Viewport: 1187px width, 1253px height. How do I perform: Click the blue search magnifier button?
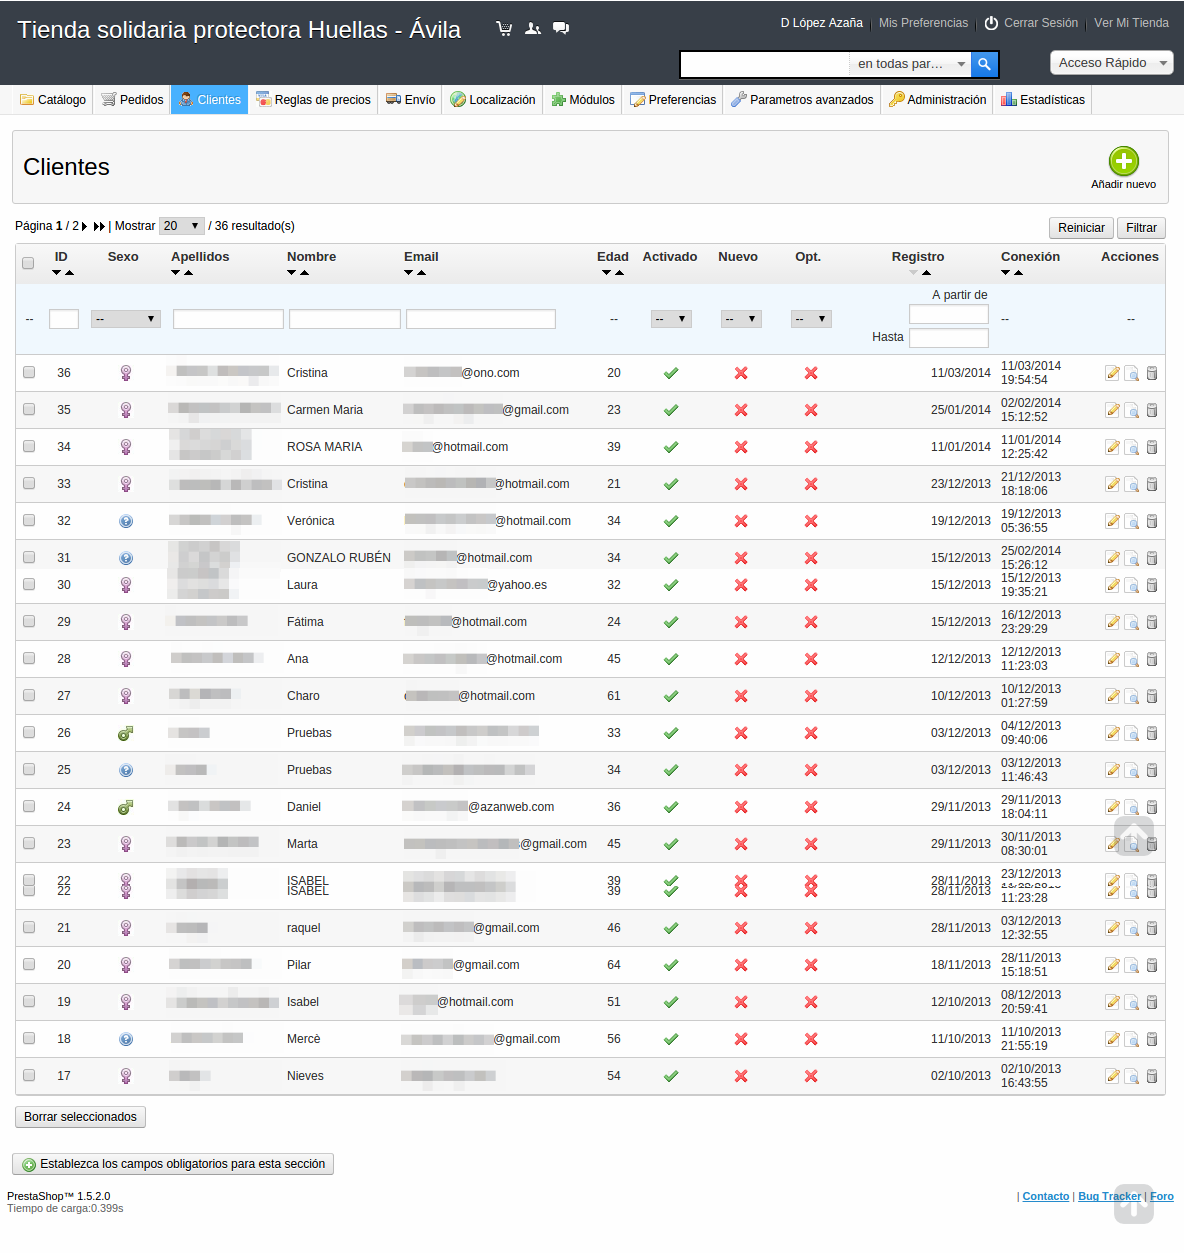pyautogui.click(x=984, y=64)
